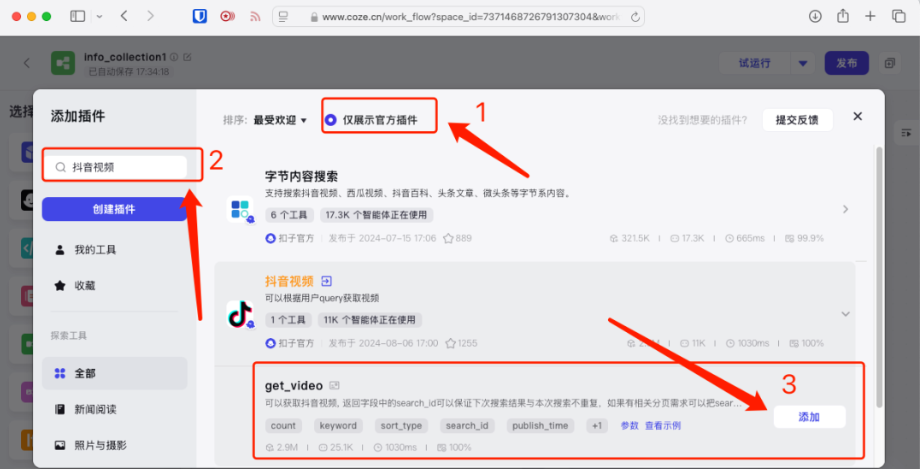The image size is (920, 469).
Task: Click the count parameter tag
Action: [283, 426]
